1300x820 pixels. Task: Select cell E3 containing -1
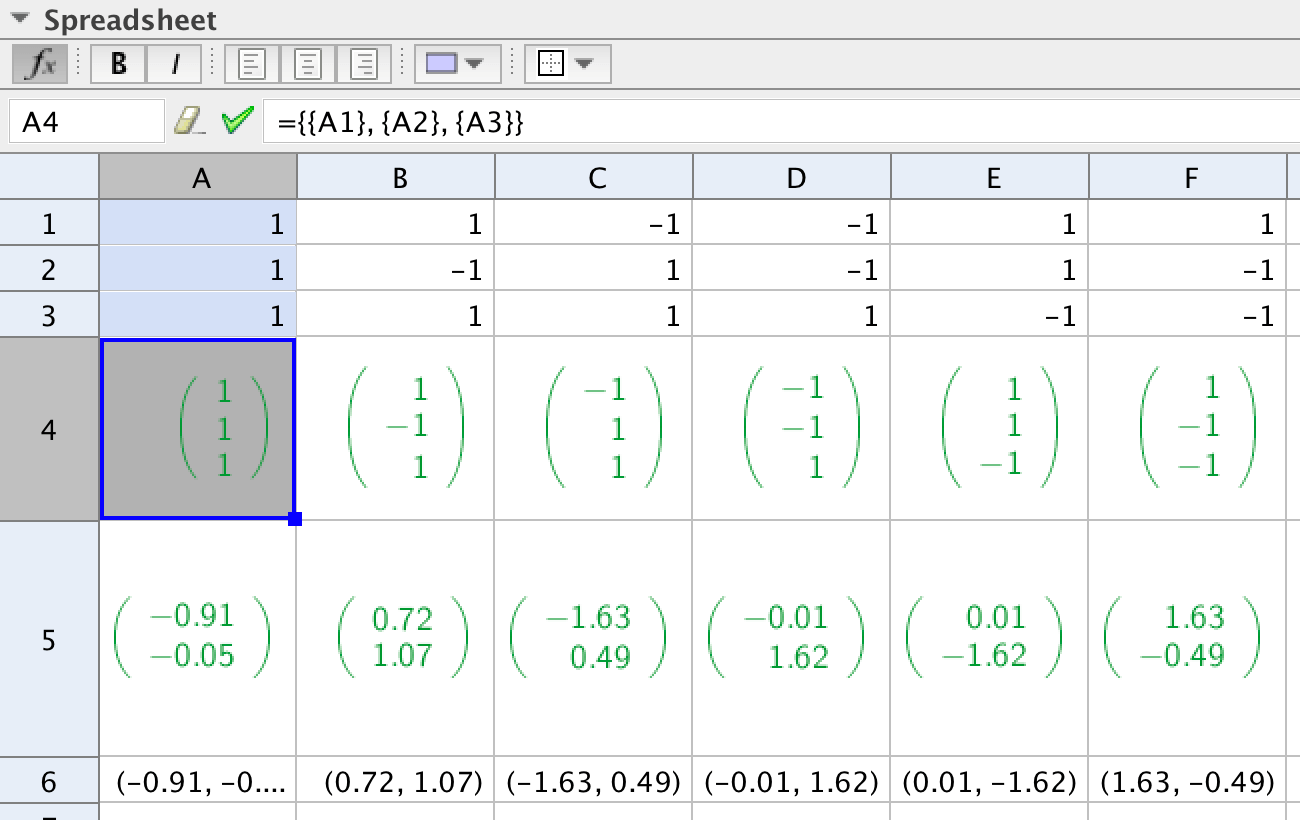click(990, 315)
